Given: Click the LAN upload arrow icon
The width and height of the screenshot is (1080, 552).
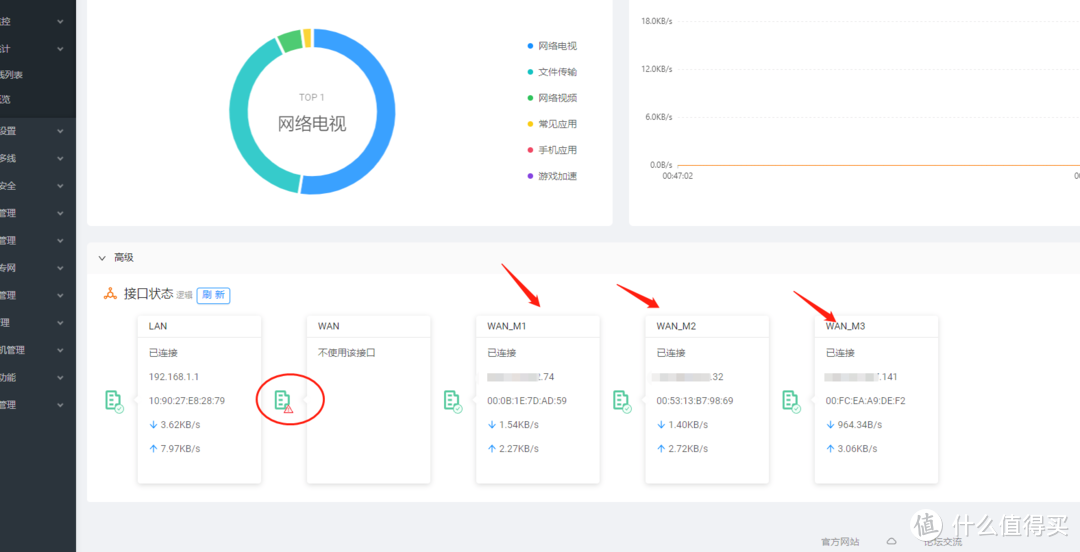Looking at the screenshot, I should tap(153, 449).
